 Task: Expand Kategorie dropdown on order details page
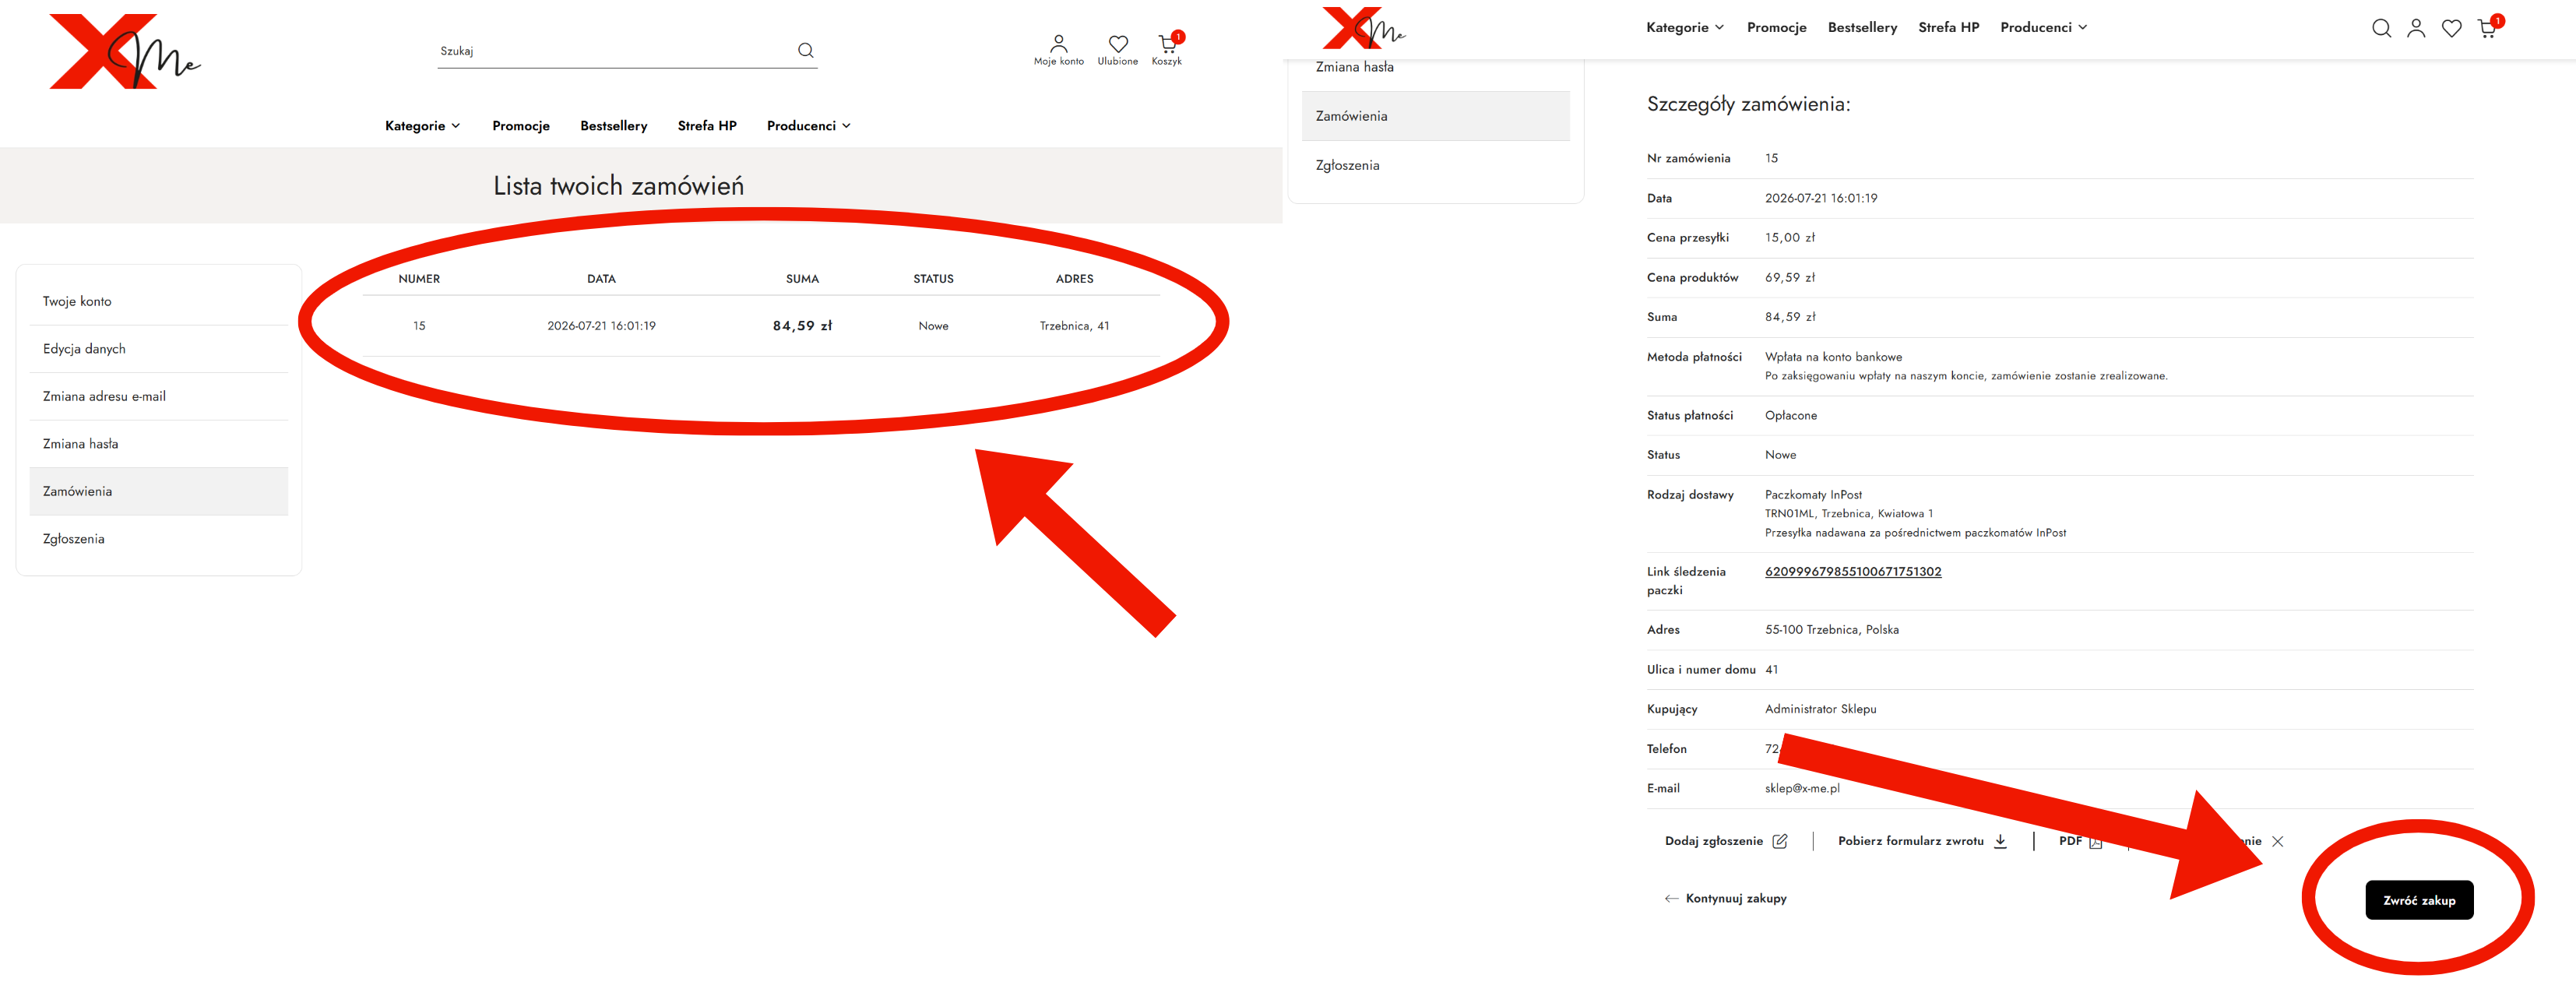(1684, 28)
